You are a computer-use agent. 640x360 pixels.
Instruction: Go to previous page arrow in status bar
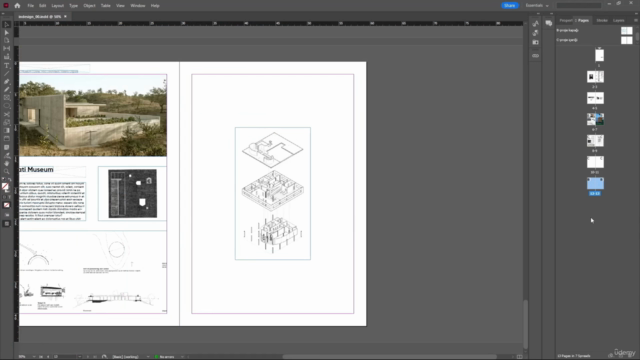click(x=48, y=357)
